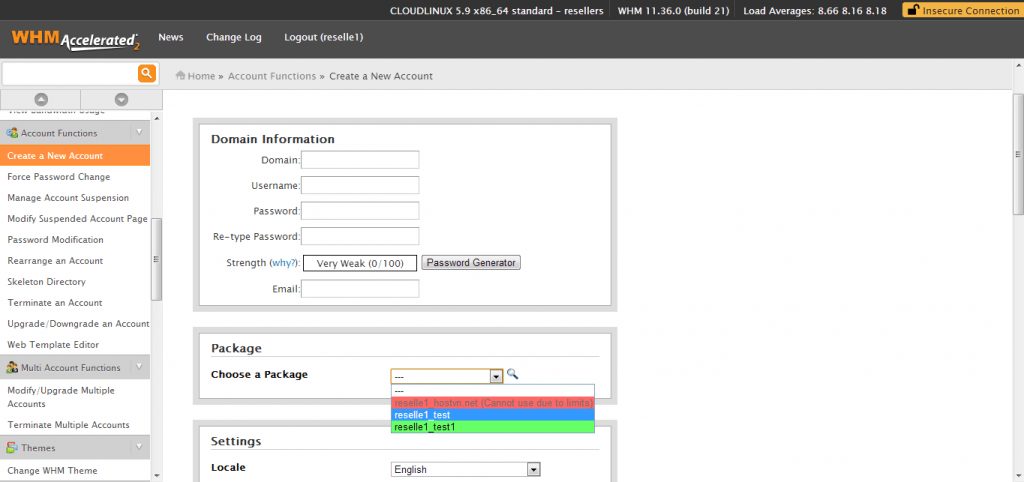
Task: Click the Domain input field
Action: coord(360,160)
